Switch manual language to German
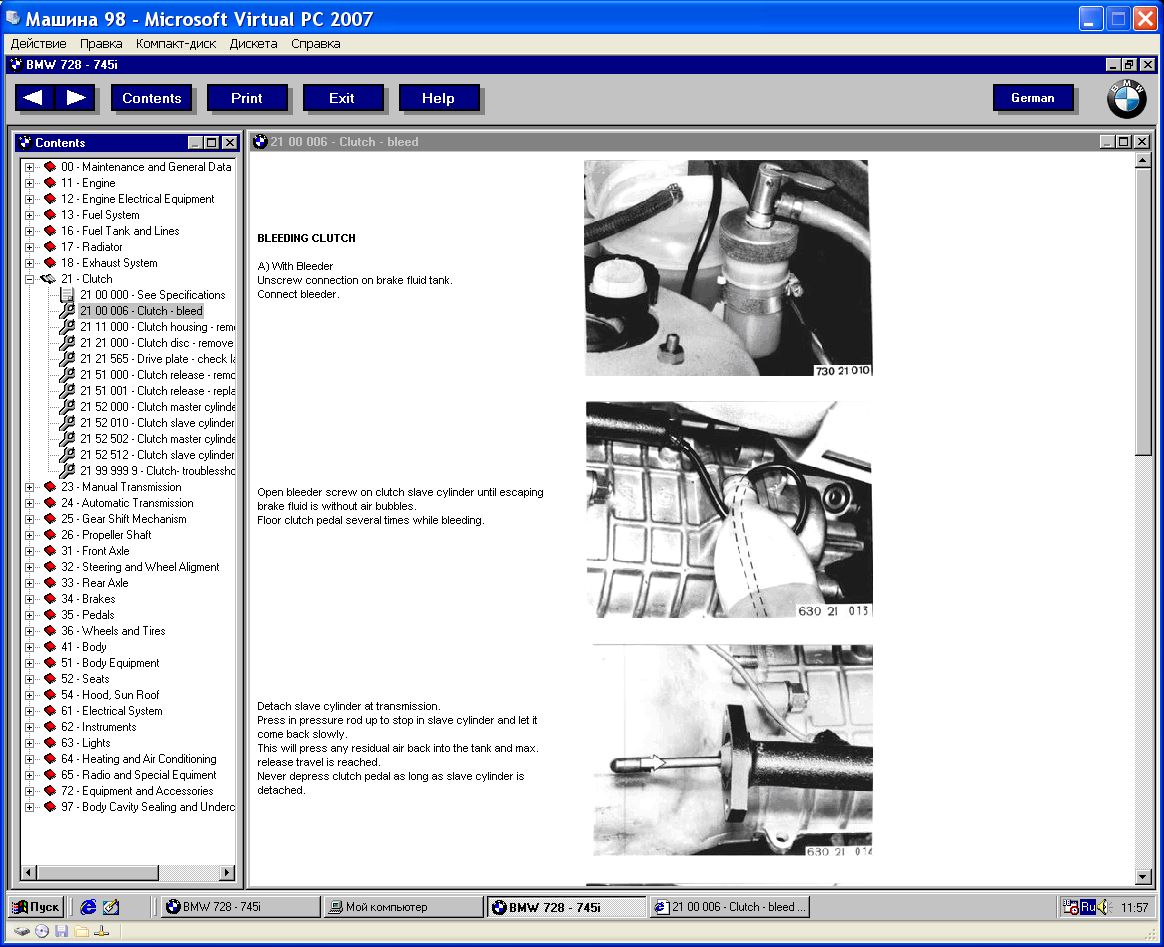1164x947 pixels. click(1033, 98)
